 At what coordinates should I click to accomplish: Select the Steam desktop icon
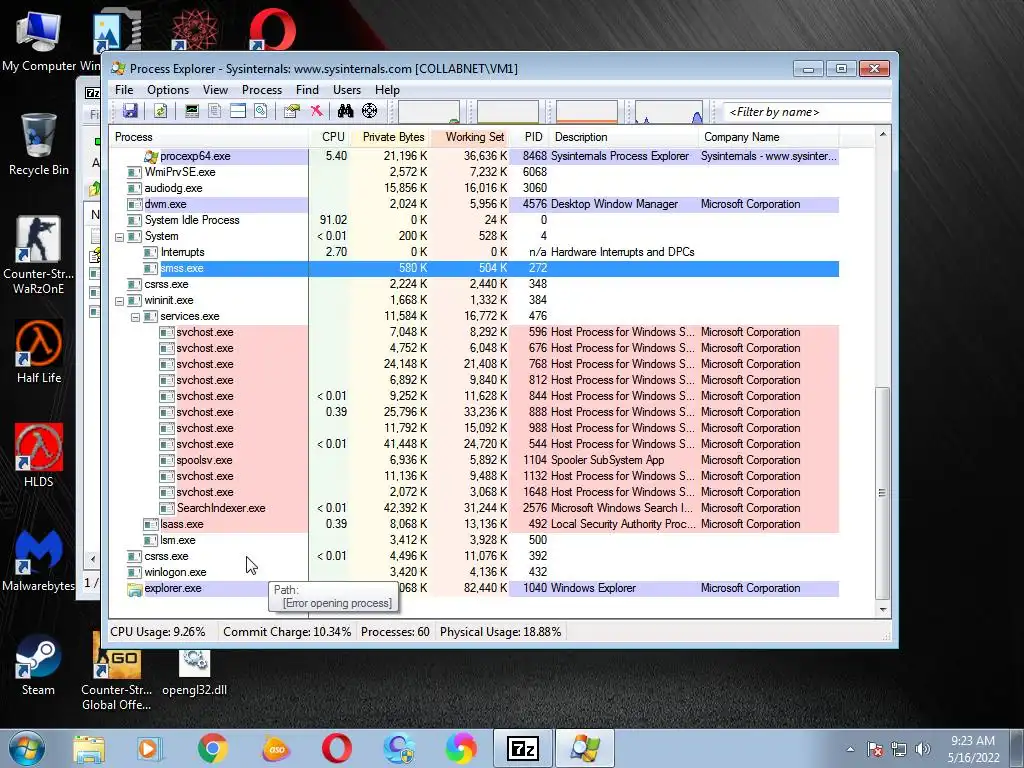point(39,664)
